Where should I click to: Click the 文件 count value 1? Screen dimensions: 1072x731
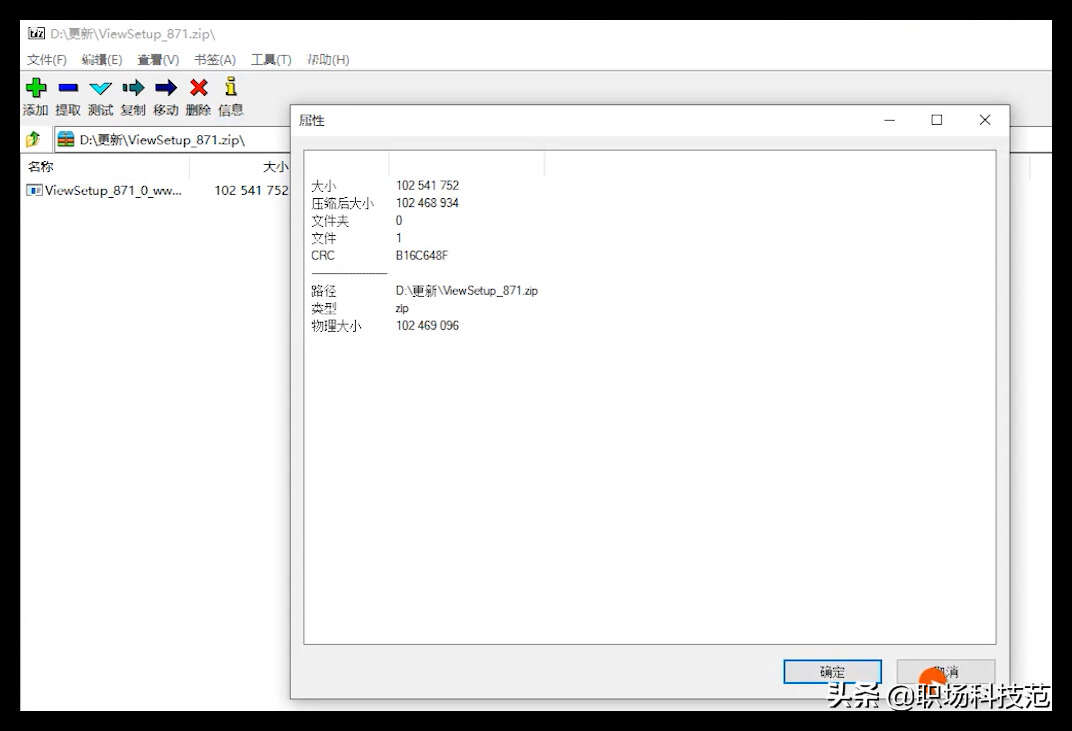(x=399, y=238)
